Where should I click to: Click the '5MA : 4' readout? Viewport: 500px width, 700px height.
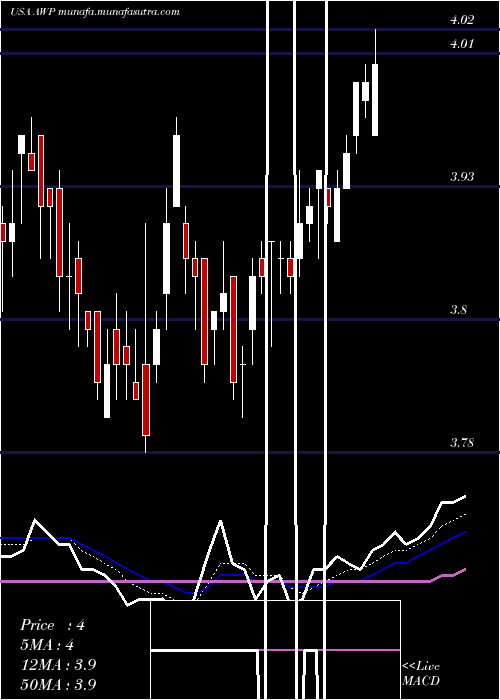(47, 645)
